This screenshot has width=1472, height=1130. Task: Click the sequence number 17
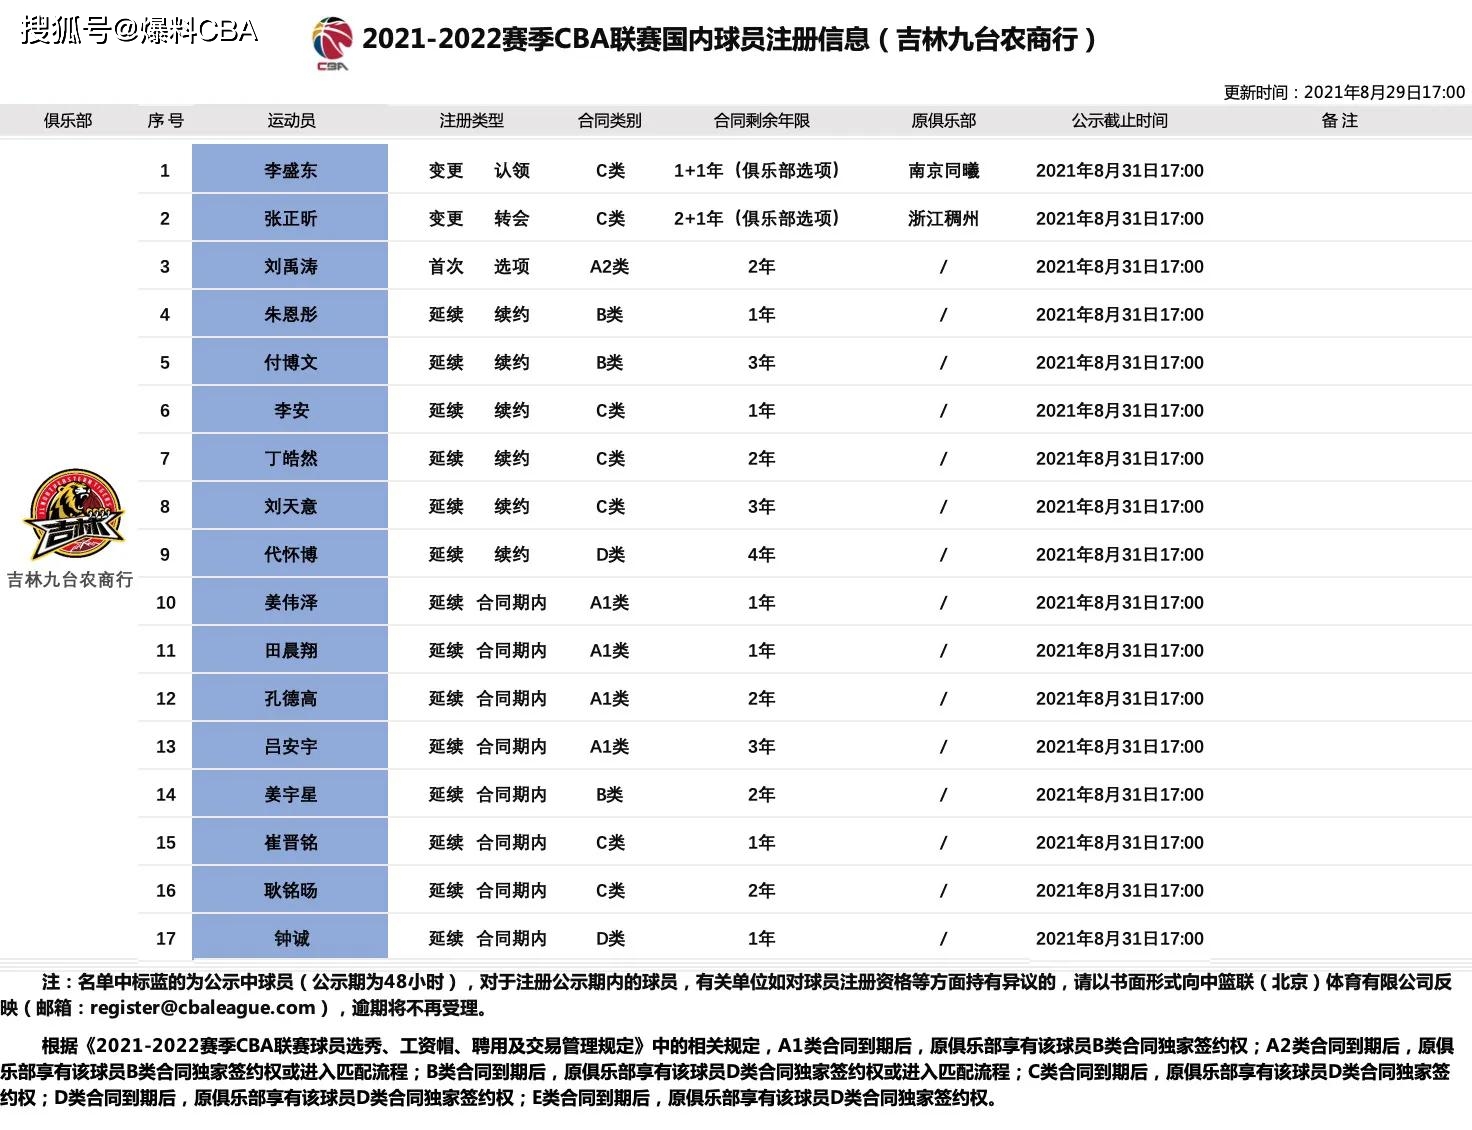165,939
